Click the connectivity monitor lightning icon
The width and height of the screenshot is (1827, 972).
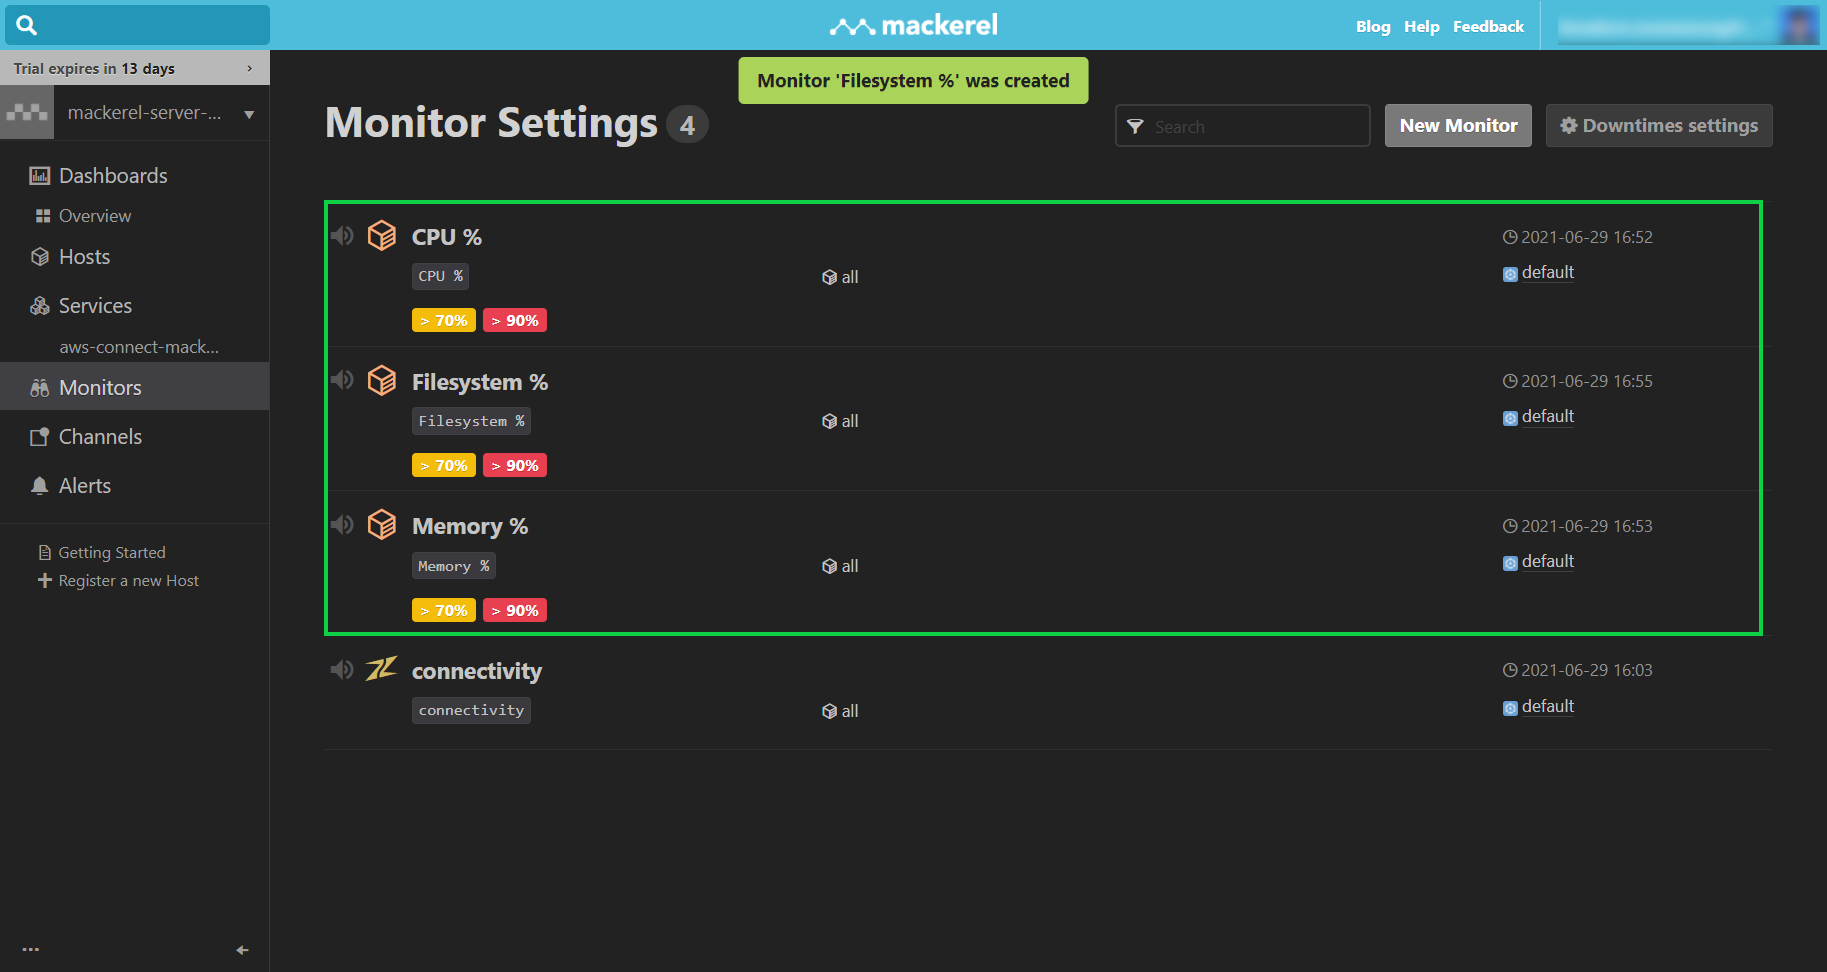(x=381, y=669)
